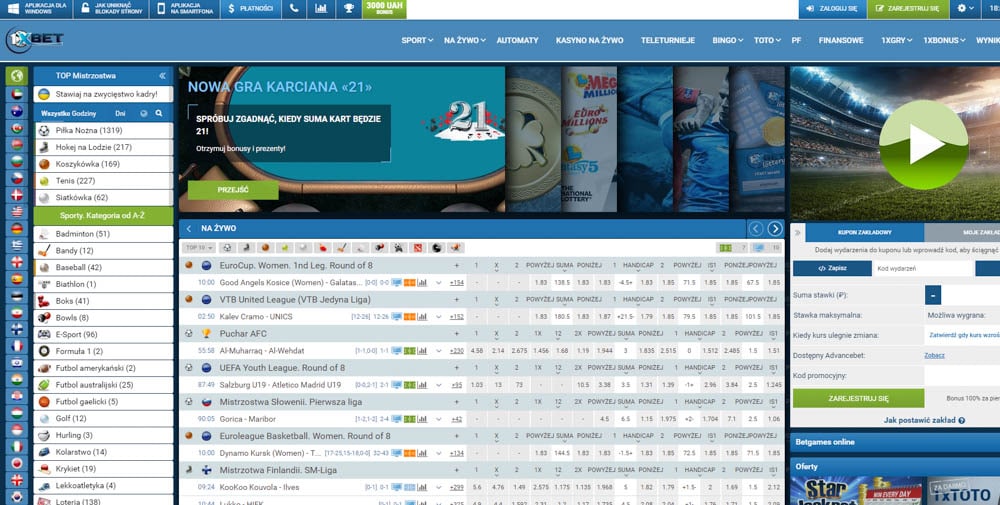Open Betgames online section
1000x505 pixels.
[x=895, y=442]
